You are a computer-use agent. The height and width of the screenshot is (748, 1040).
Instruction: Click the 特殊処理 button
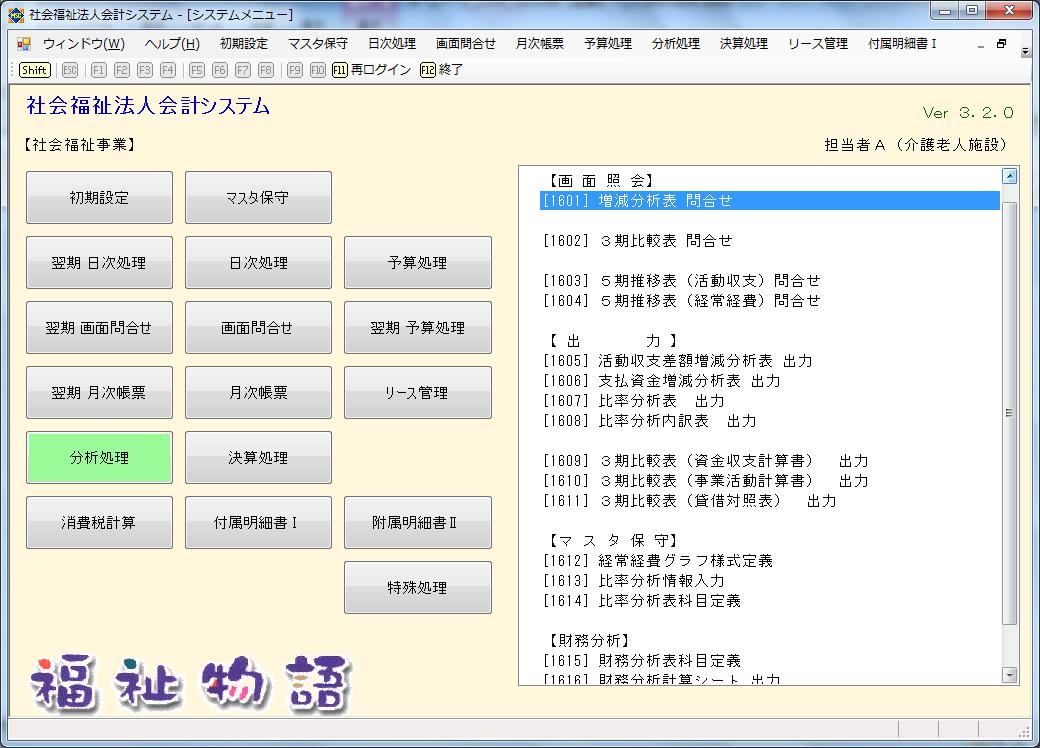417,588
